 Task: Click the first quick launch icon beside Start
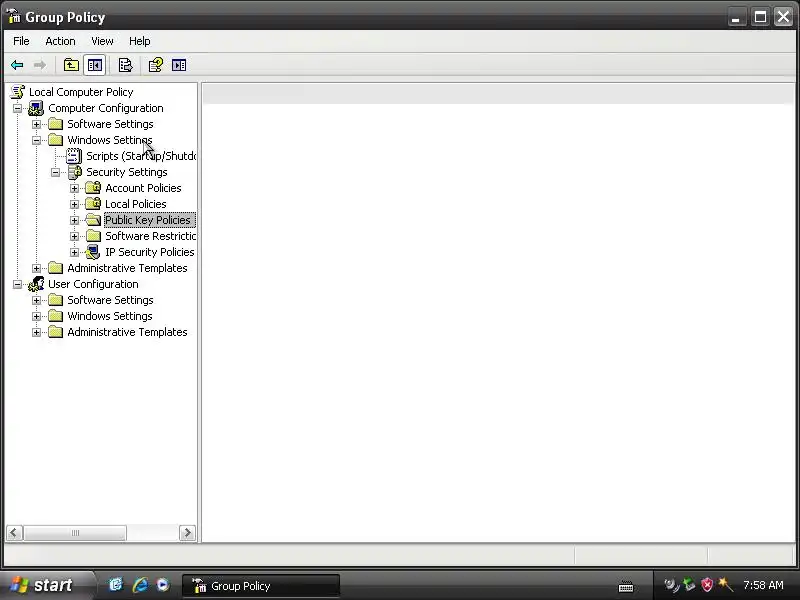(116, 585)
